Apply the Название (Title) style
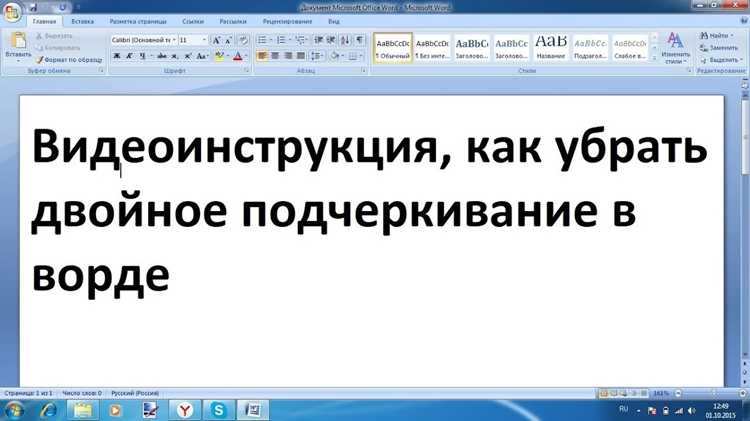Screen dimensions: 750x421 tap(551, 48)
